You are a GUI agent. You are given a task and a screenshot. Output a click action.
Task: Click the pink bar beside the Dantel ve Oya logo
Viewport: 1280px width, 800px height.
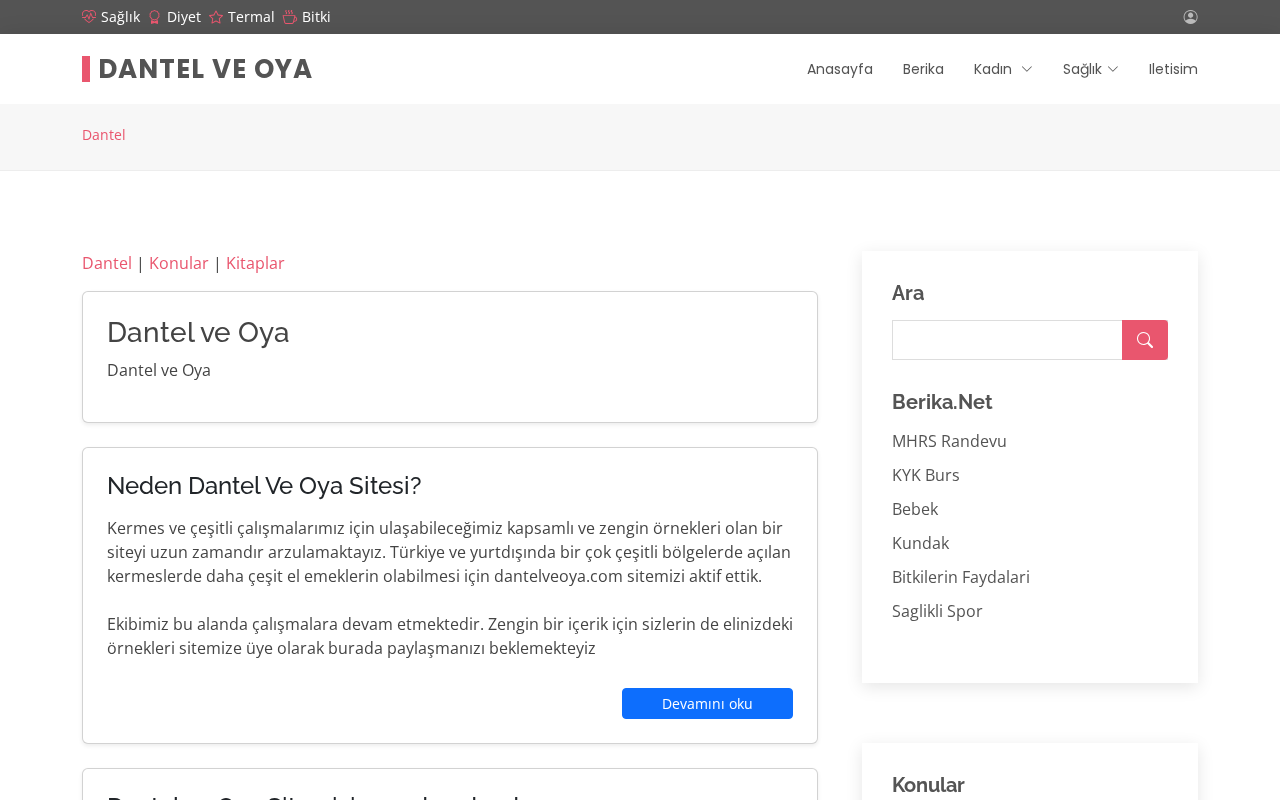pos(86,69)
